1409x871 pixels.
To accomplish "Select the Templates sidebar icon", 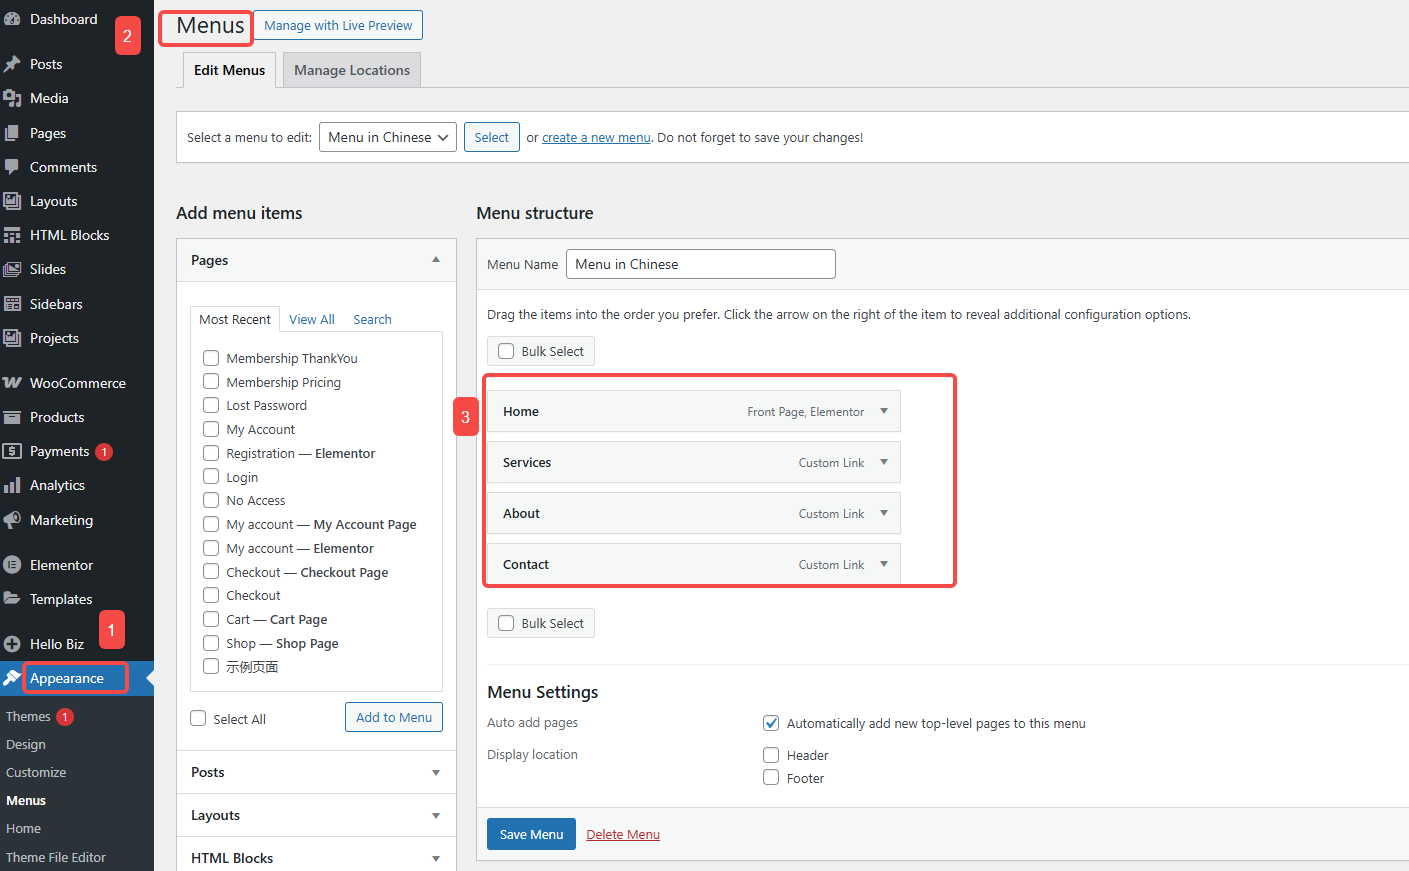I will (14, 598).
